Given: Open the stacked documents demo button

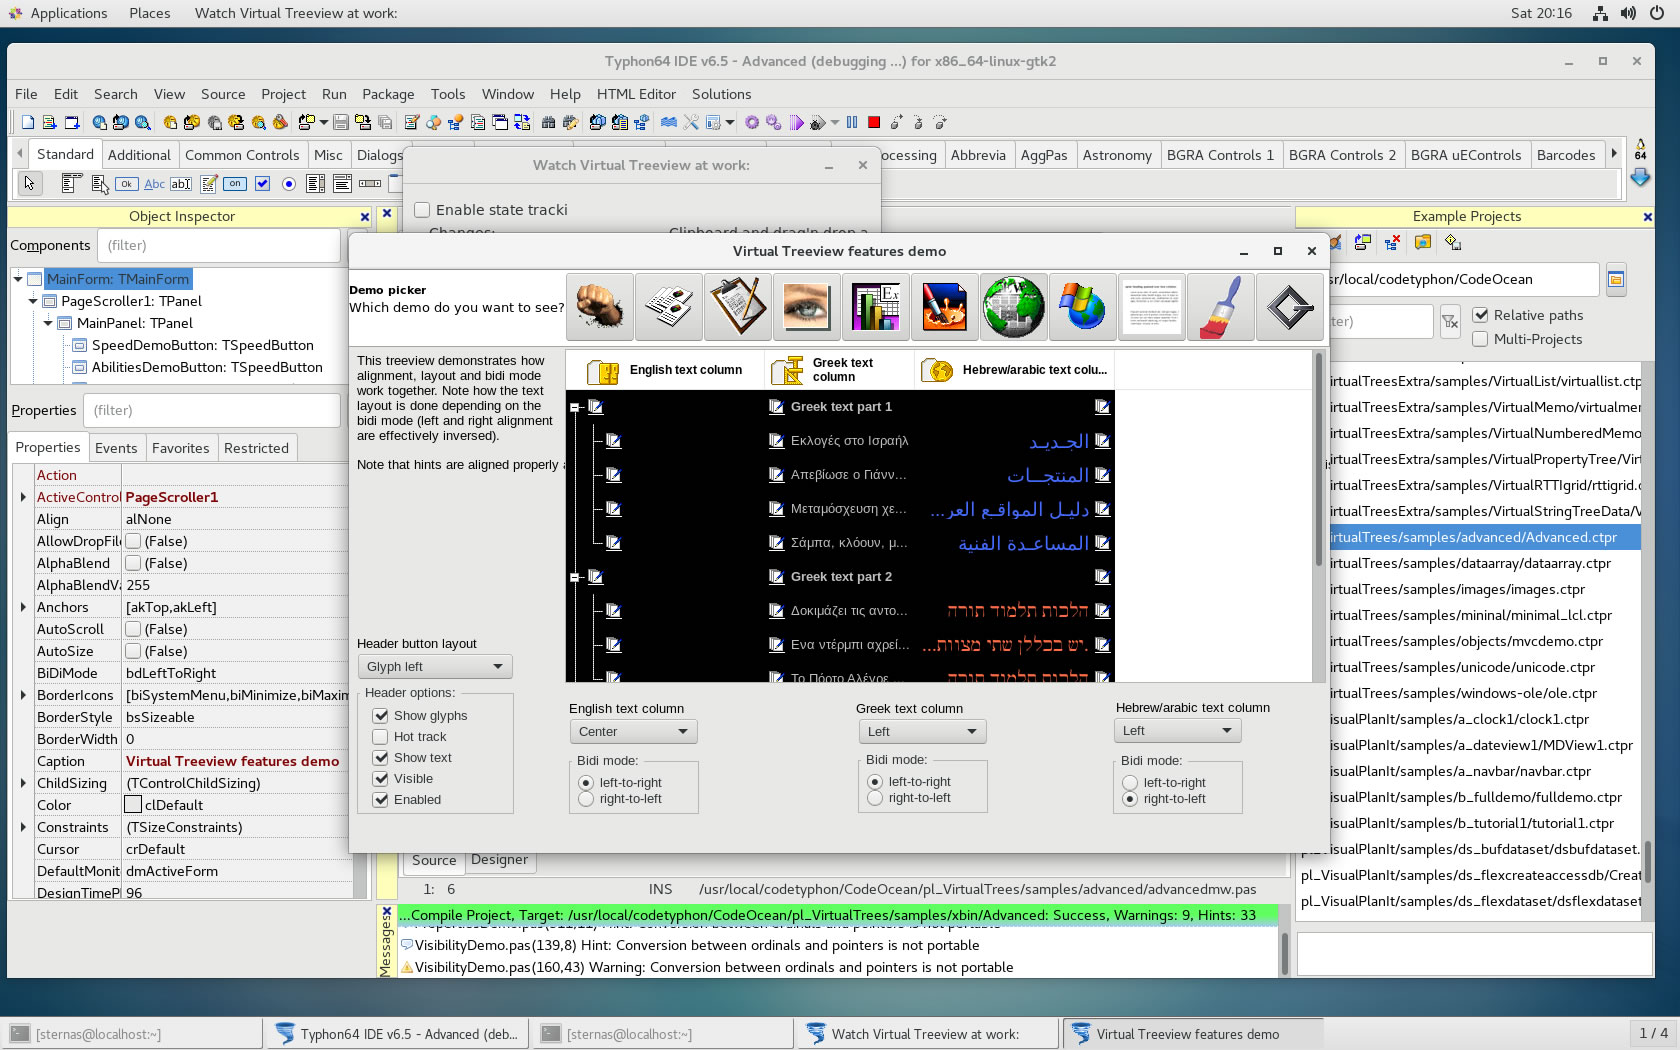Looking at the screenshot, I should [669, 307].
